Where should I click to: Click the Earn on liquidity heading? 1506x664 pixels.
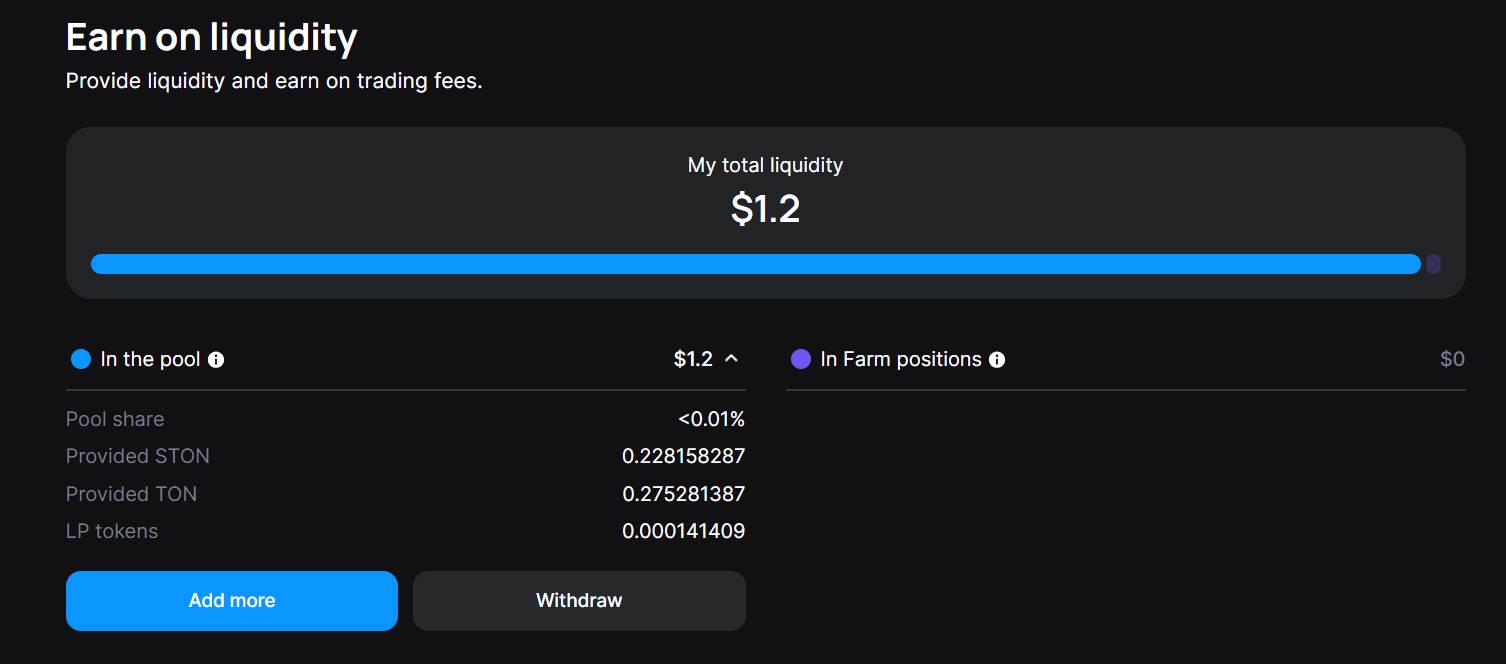(211, 38)
